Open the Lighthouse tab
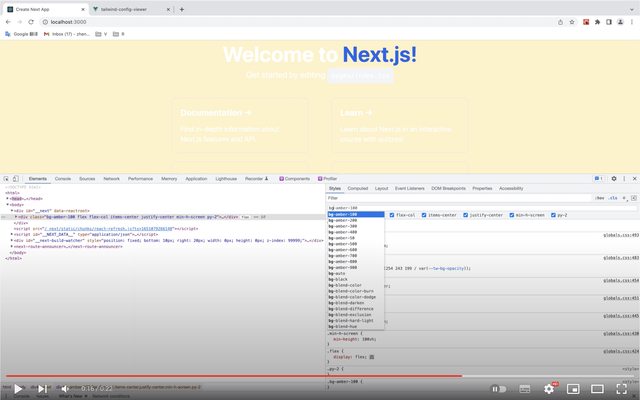640x400 pixels. click(x=226, y=179)
